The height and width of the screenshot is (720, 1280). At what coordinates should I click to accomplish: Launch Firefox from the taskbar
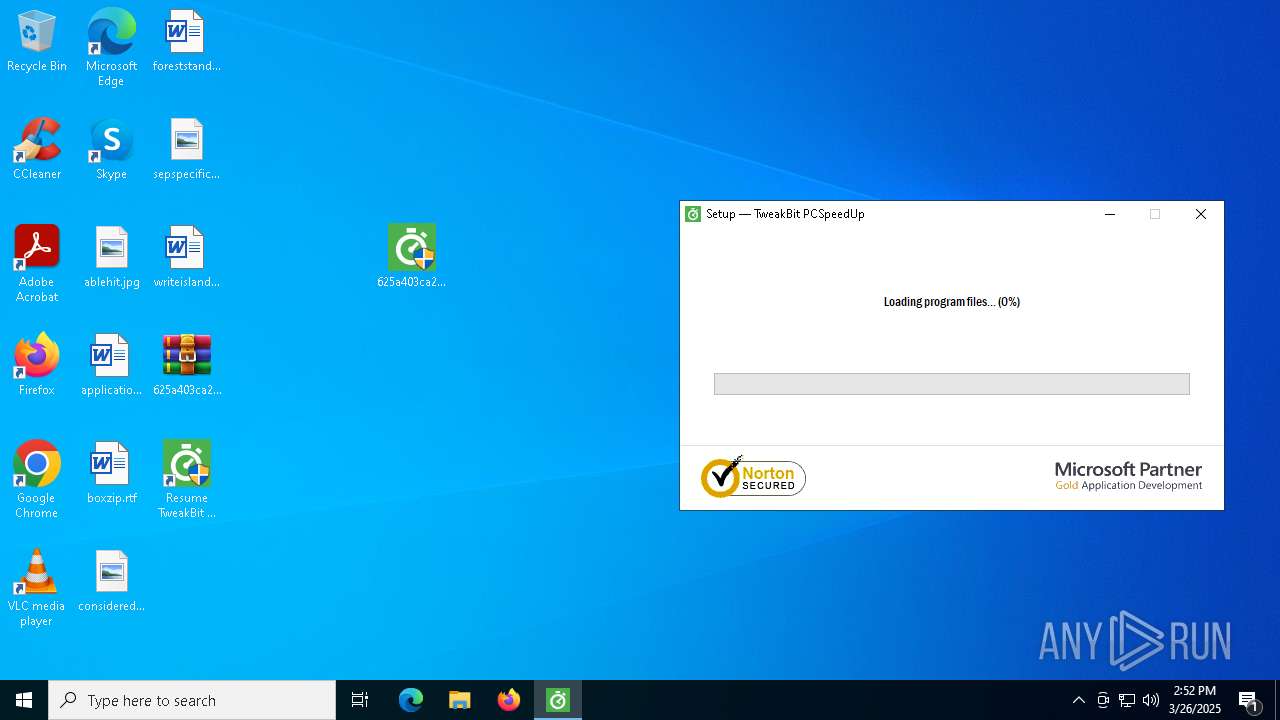click(509, 700)
